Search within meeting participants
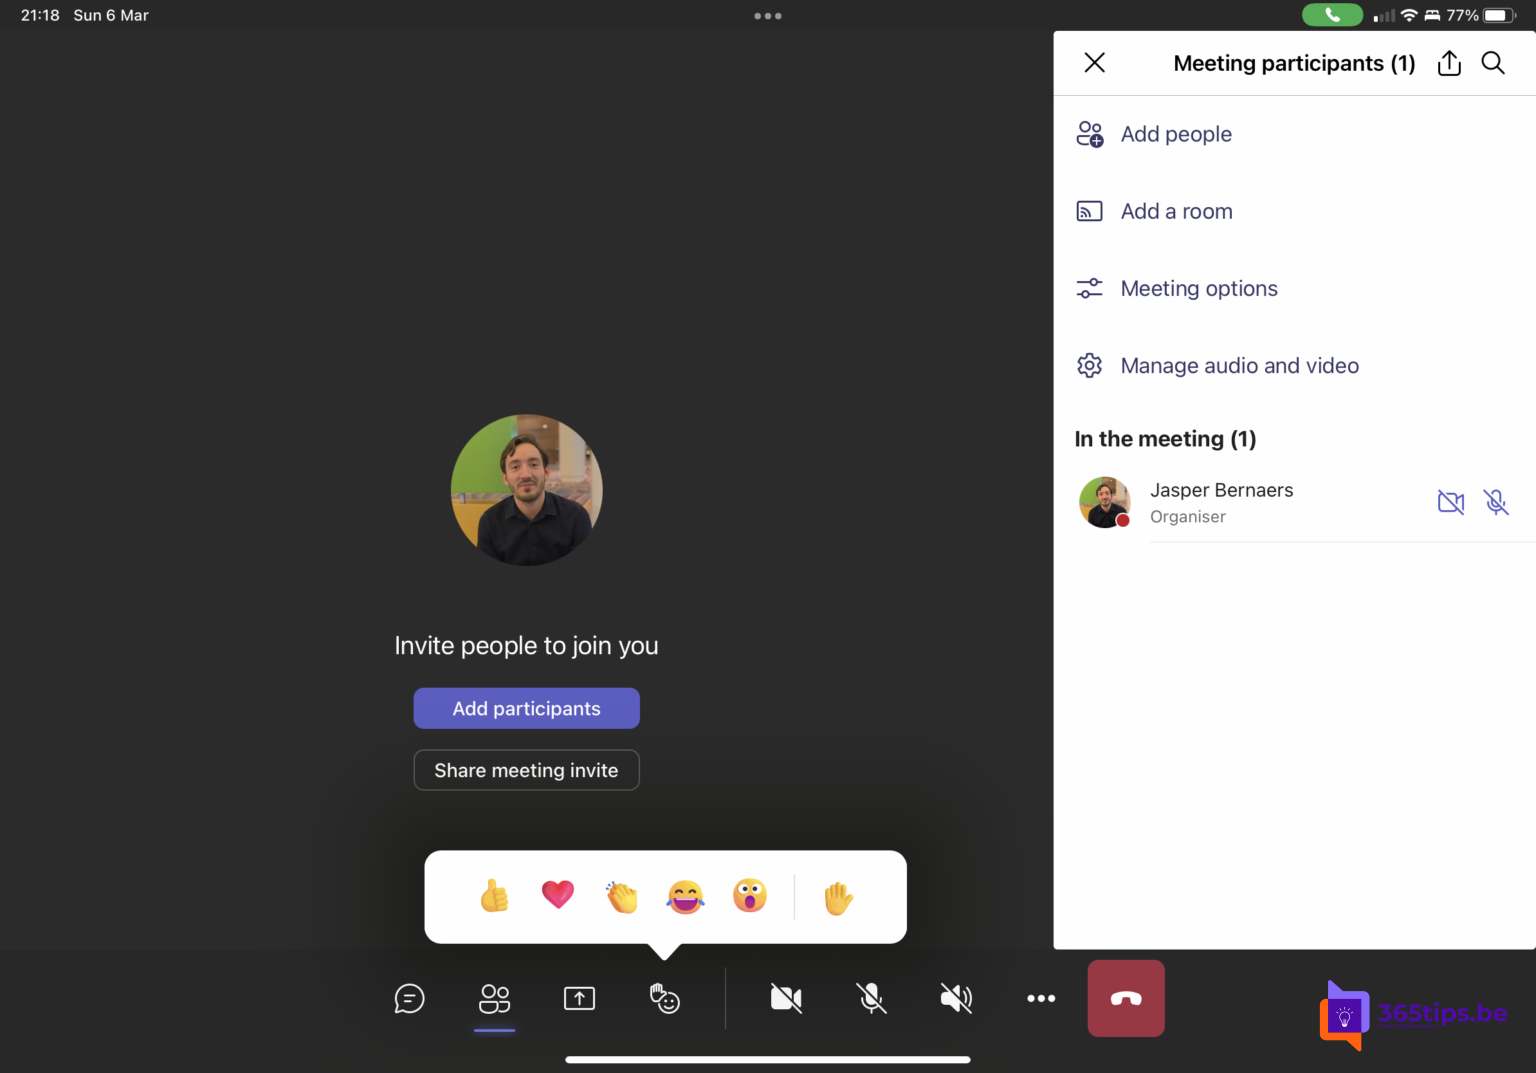Screen dimensions: 1536x1073 tap(1493, 62)
